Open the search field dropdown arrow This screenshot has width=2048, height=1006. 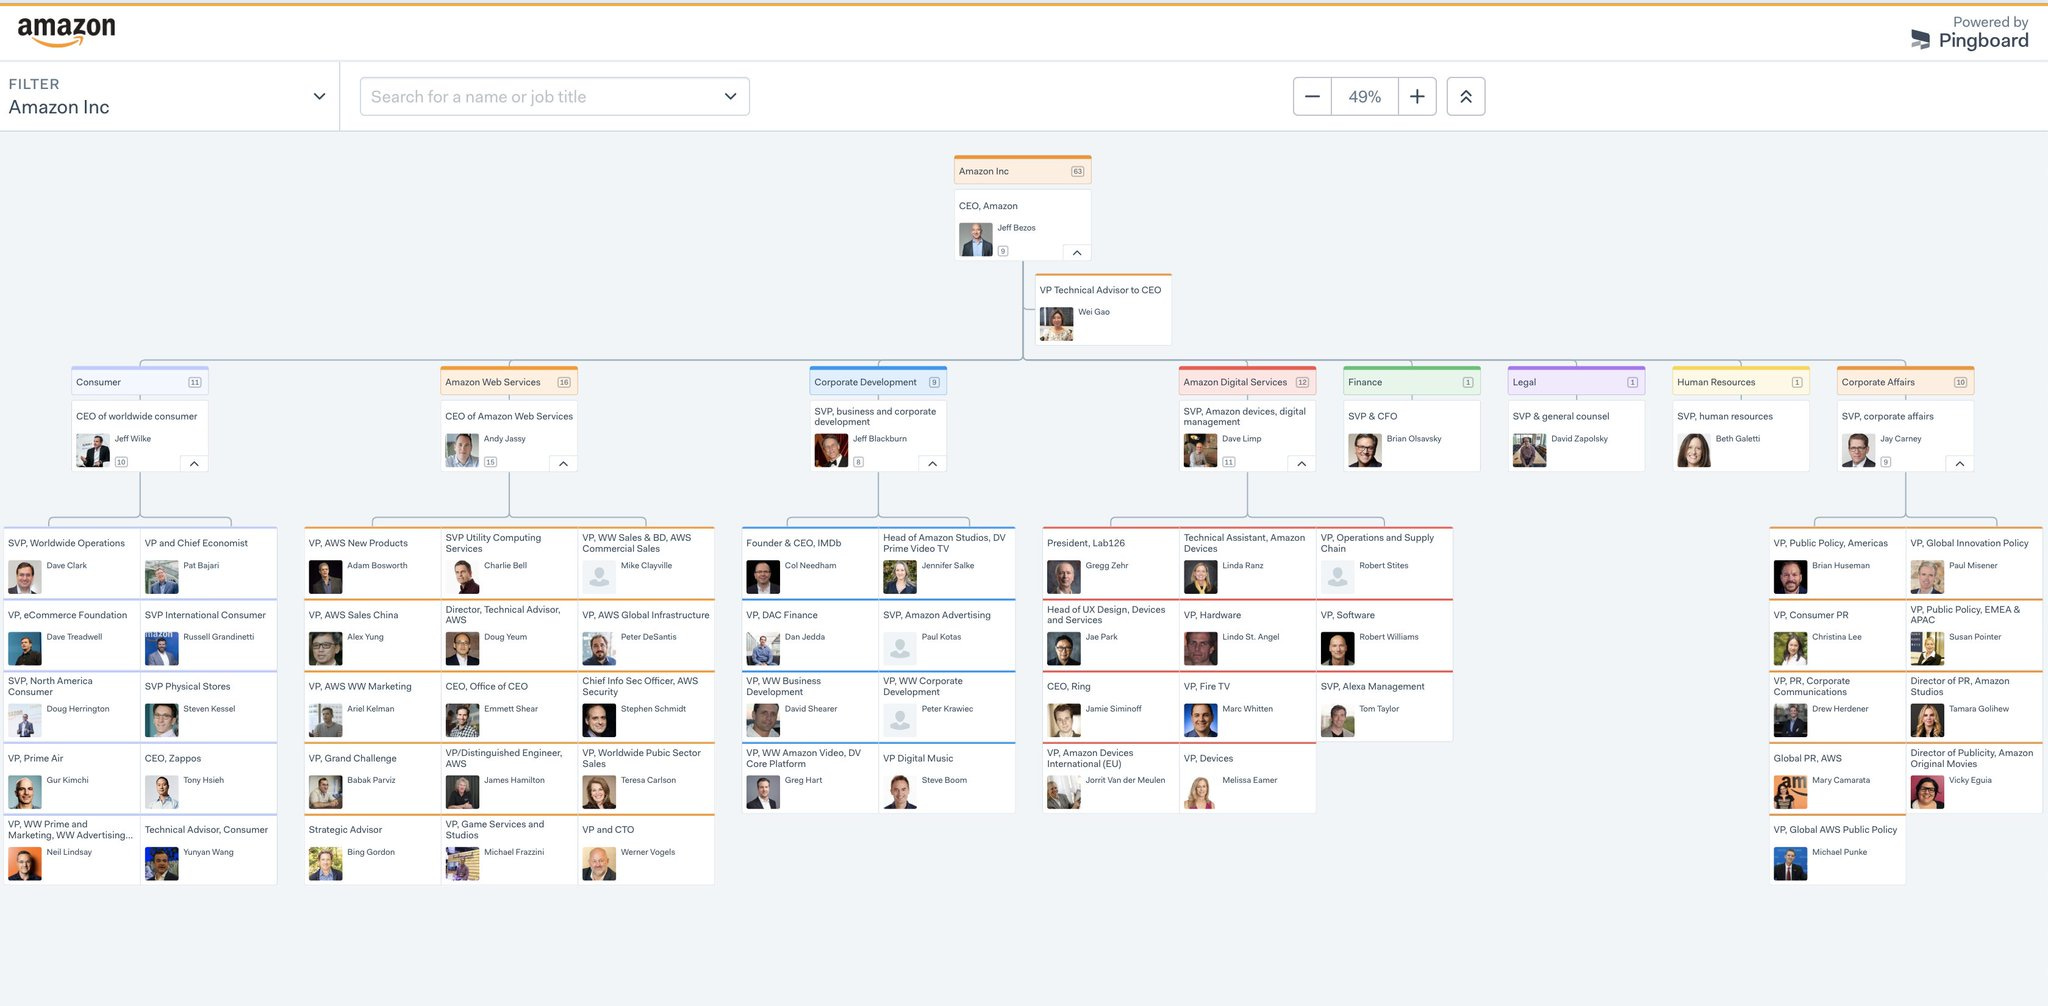coord(730,97)
